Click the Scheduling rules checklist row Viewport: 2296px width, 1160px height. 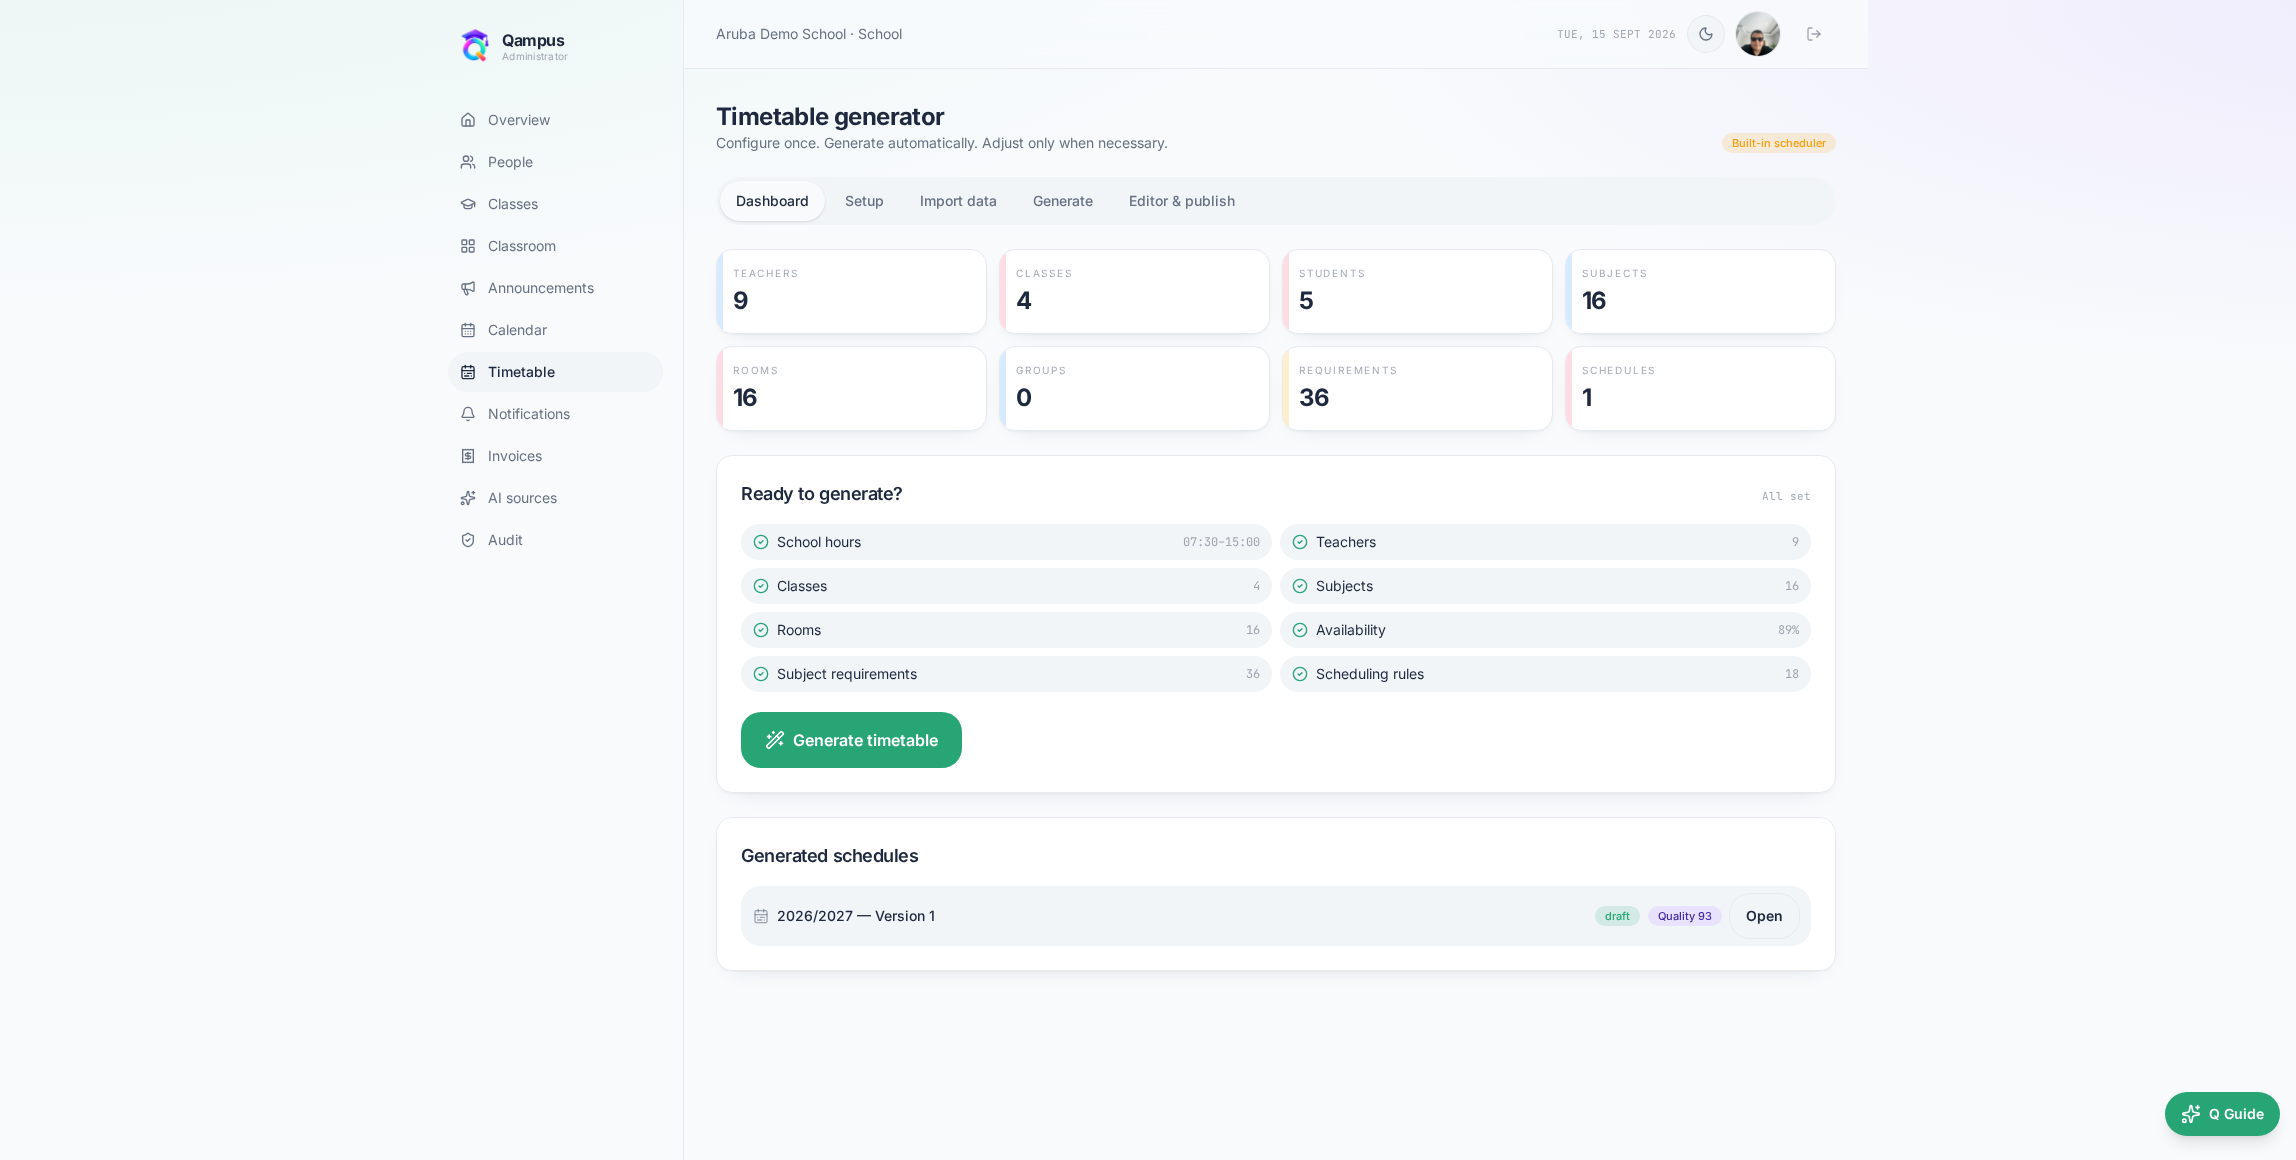coord(1545,674)
